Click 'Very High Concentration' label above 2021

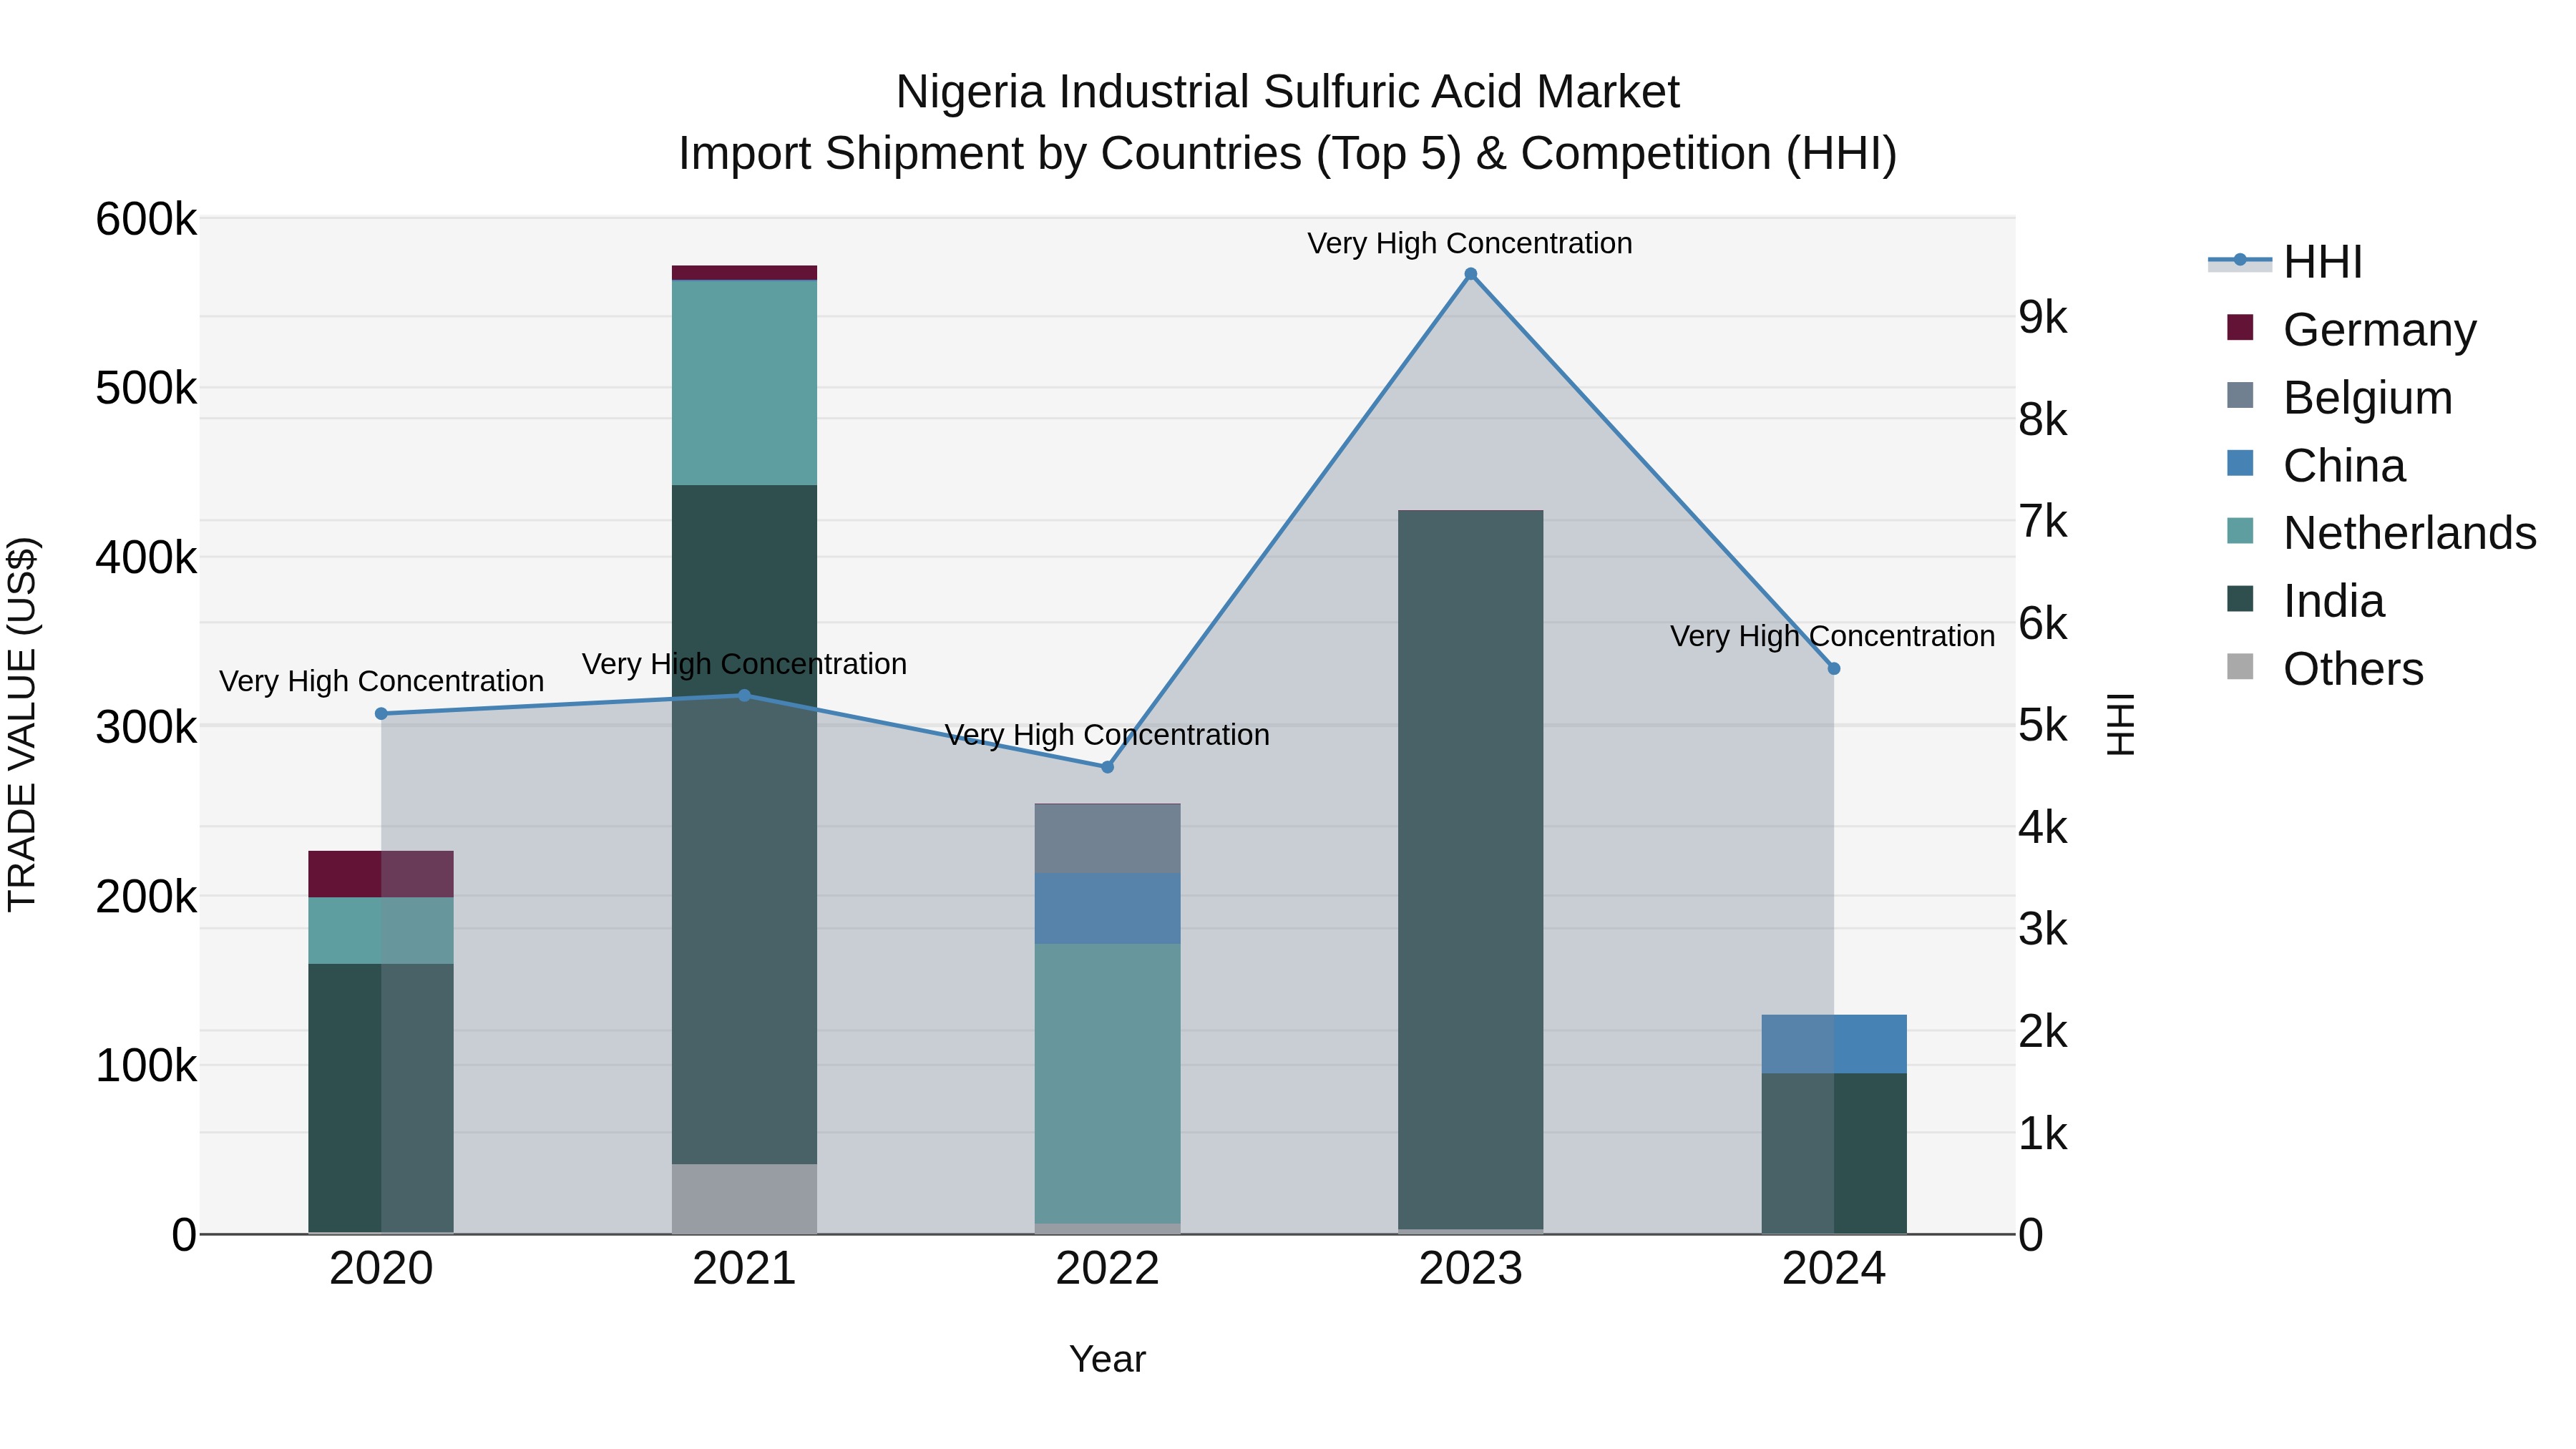click(x=744, y=664)
